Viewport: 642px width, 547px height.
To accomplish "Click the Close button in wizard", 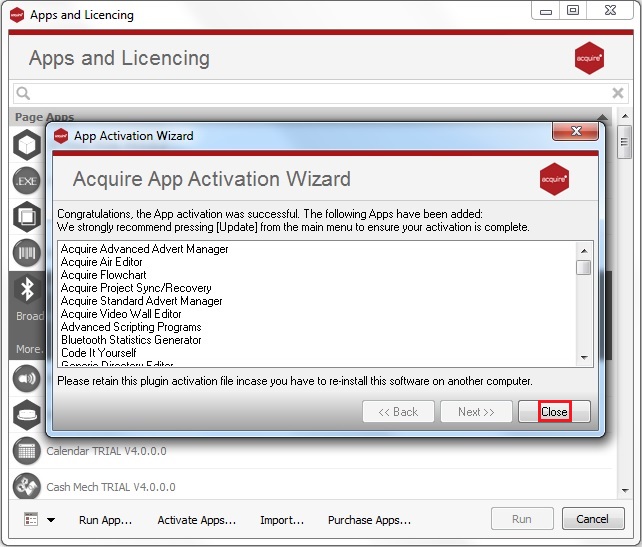I will pyautogui.click(x=554, y=411).
